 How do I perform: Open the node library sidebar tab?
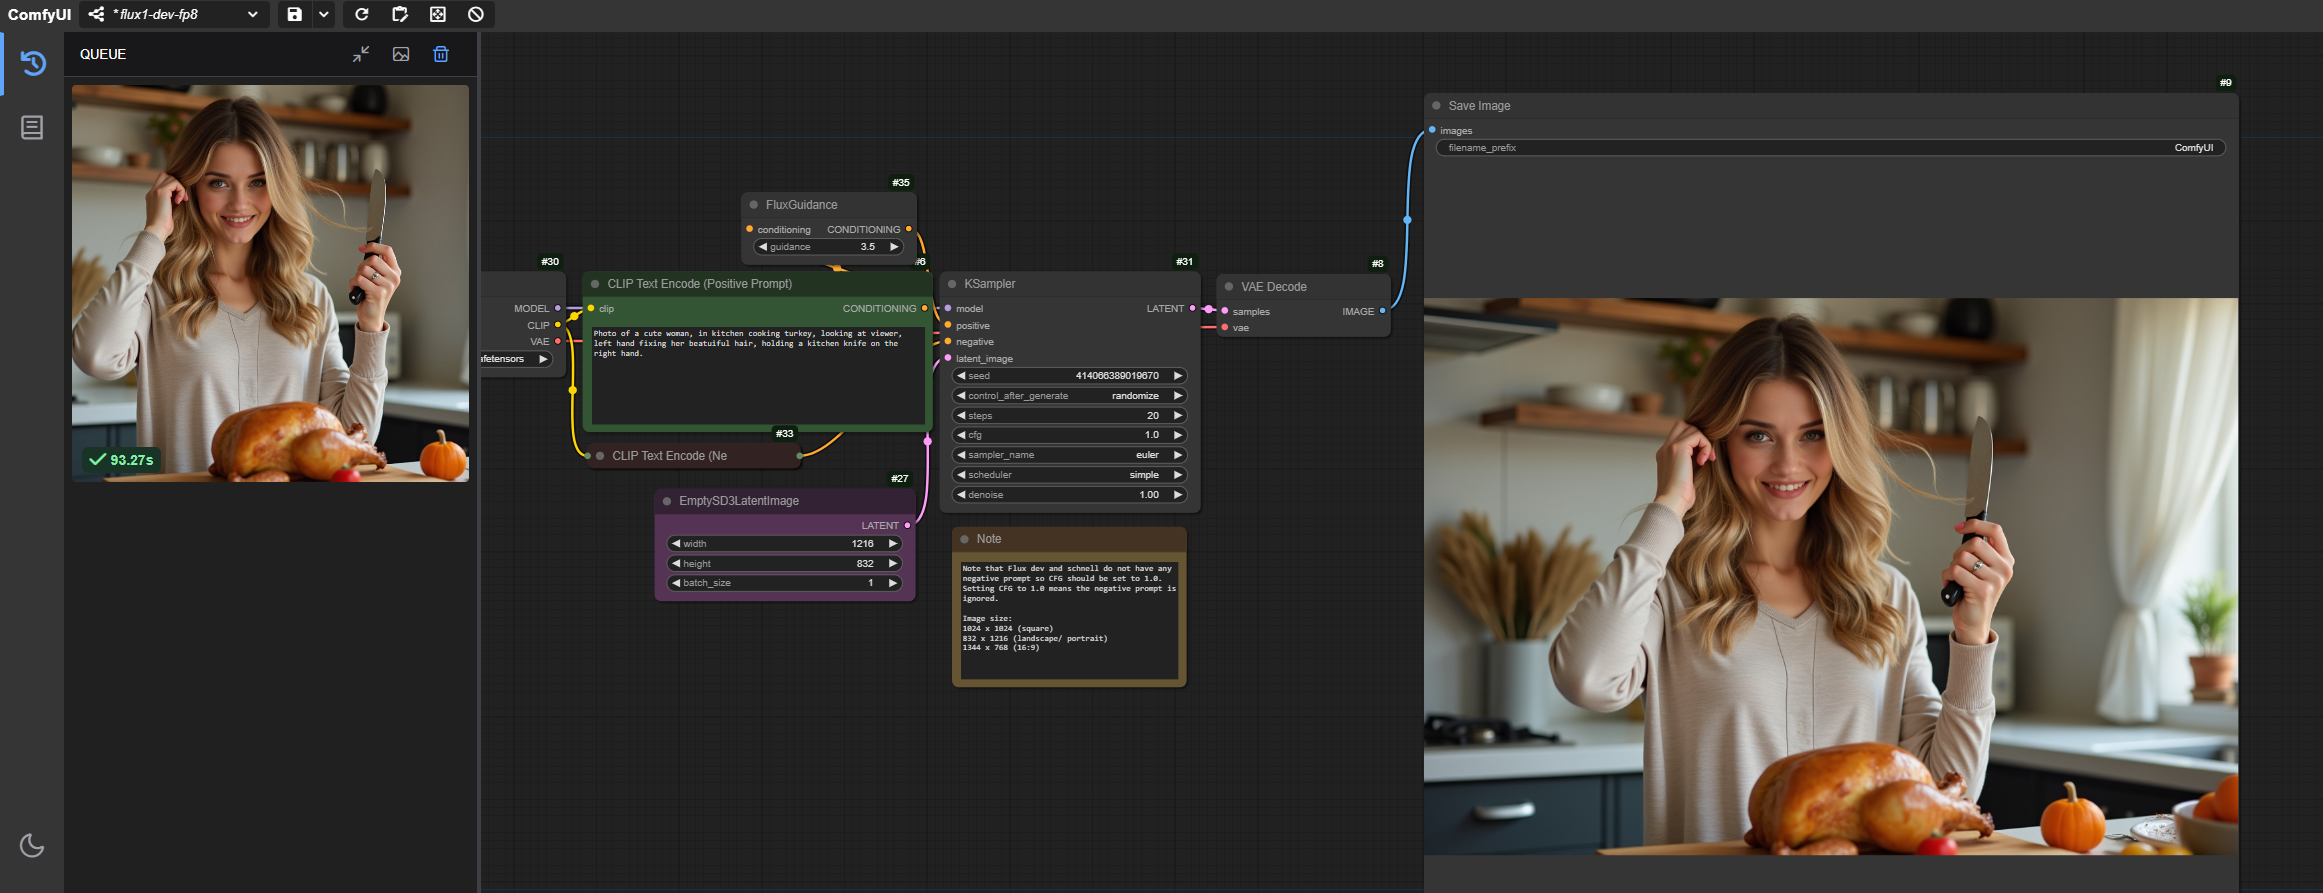[32, 127]
